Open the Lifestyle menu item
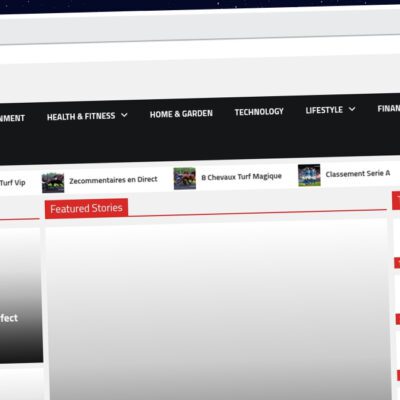Screen dimensions: 400x400 pyautogui.click(x=324, y=110)
